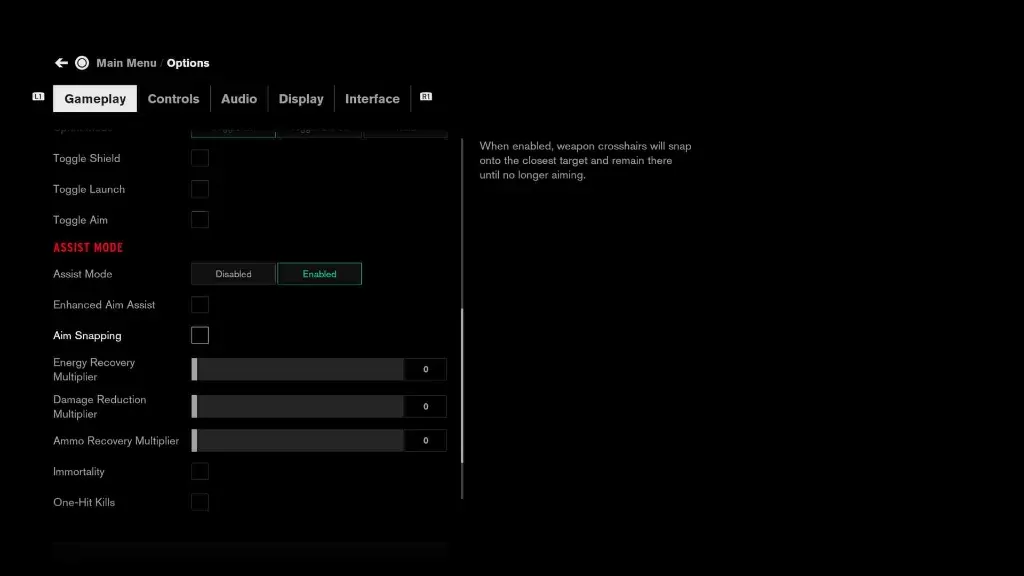Switch to the Audio tab
This screenshot has width=1024, height=576.
pos(239,99)
